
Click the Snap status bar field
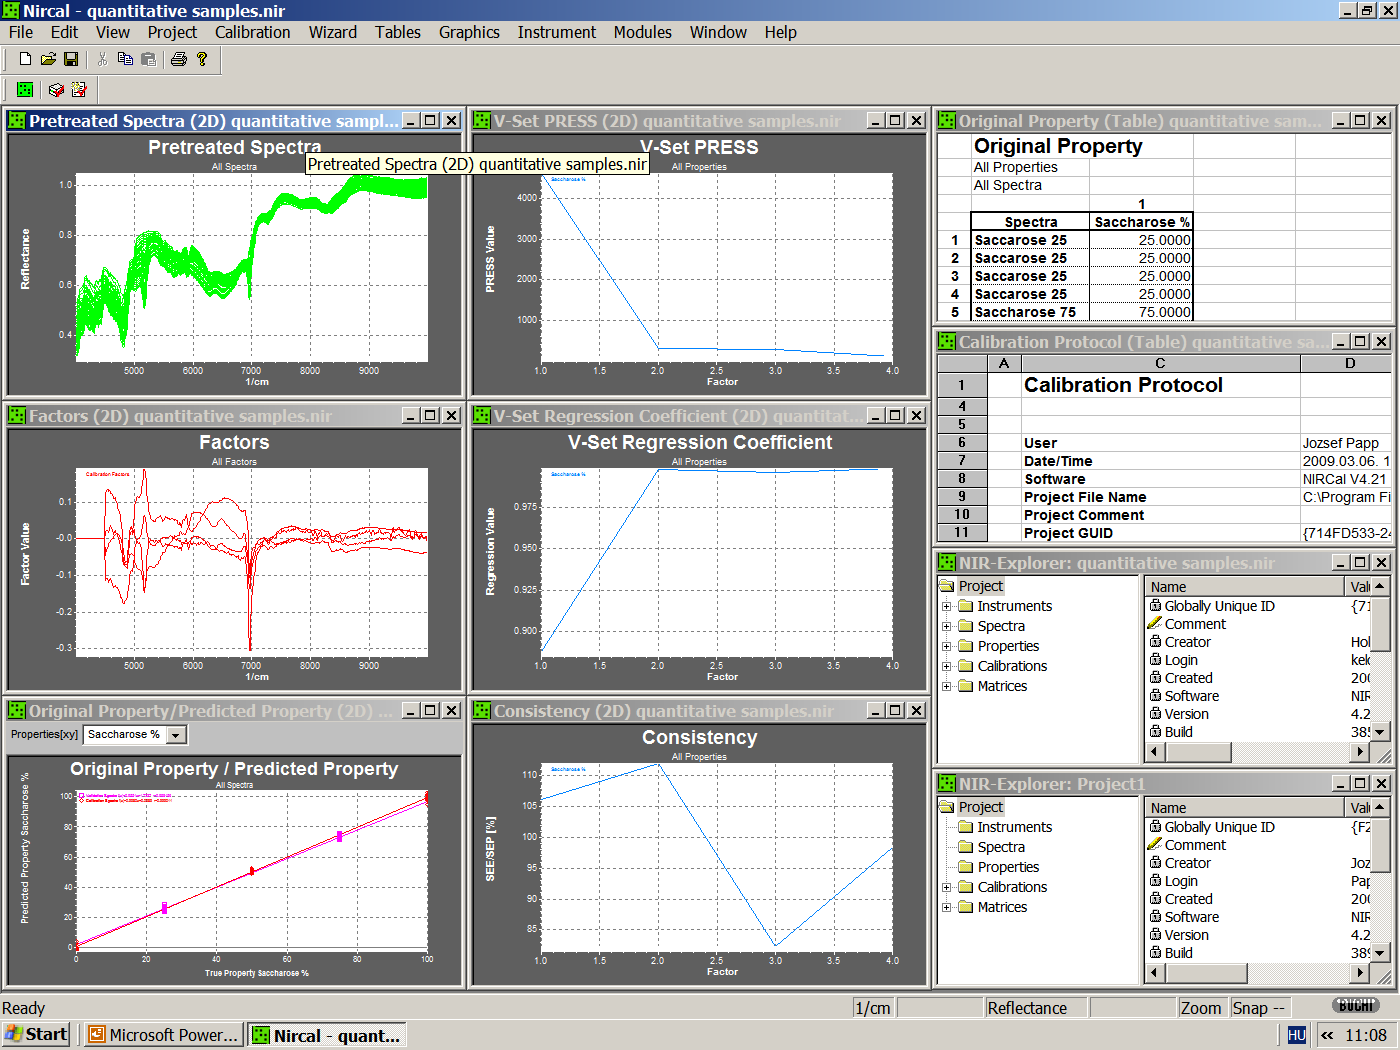click(1260, 1008)
